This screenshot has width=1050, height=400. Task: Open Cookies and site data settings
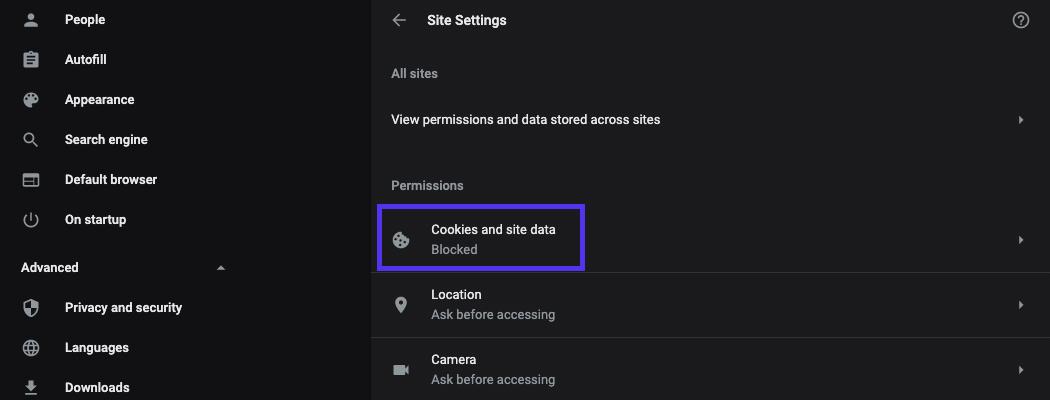click(493, 239)
